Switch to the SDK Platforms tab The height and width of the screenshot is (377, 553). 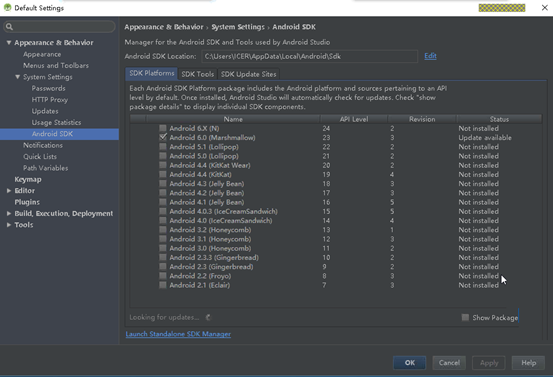click(152, 73)
